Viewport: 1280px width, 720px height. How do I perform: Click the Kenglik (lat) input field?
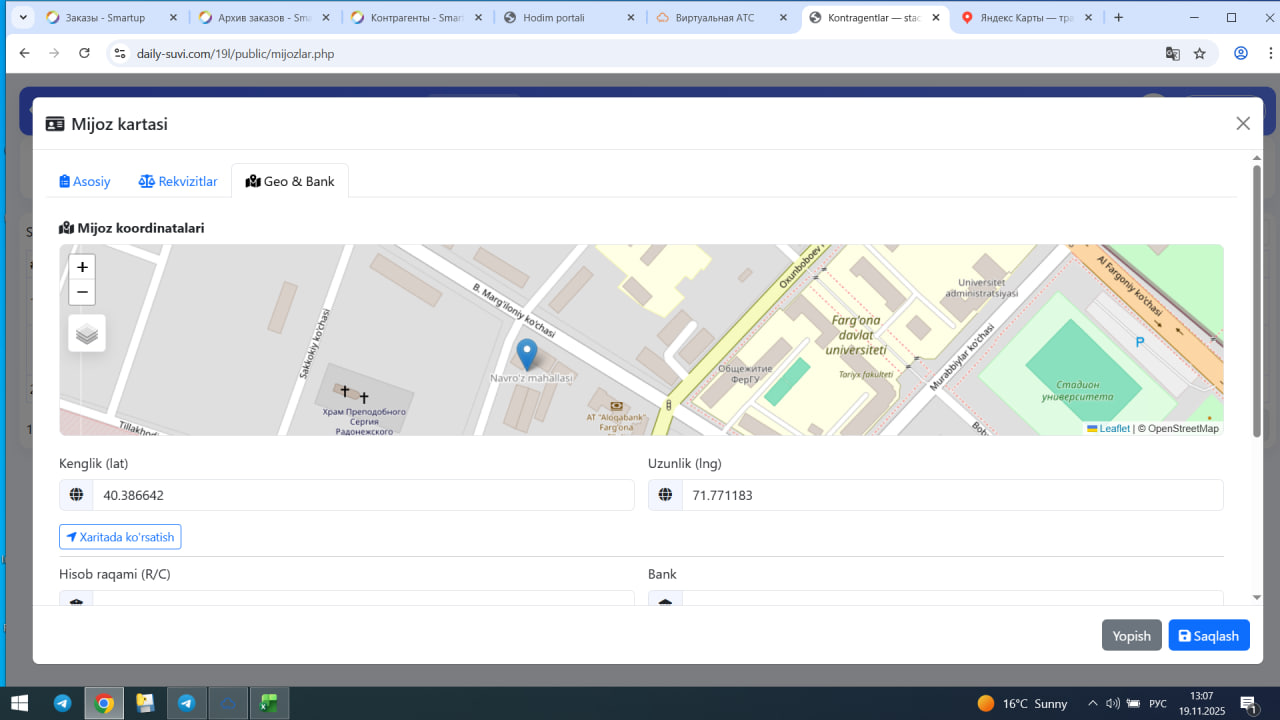(362, 495)
